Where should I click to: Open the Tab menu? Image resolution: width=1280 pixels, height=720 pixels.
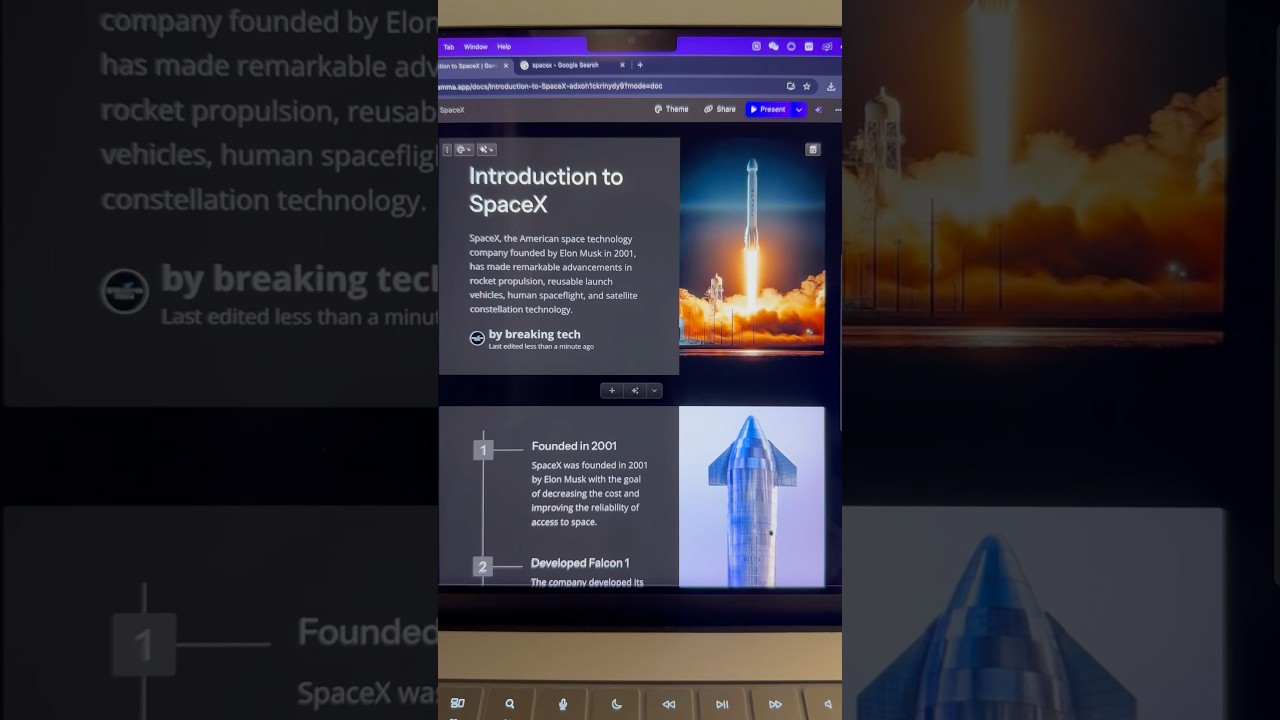pyautogui.click(x=449, y=47)
